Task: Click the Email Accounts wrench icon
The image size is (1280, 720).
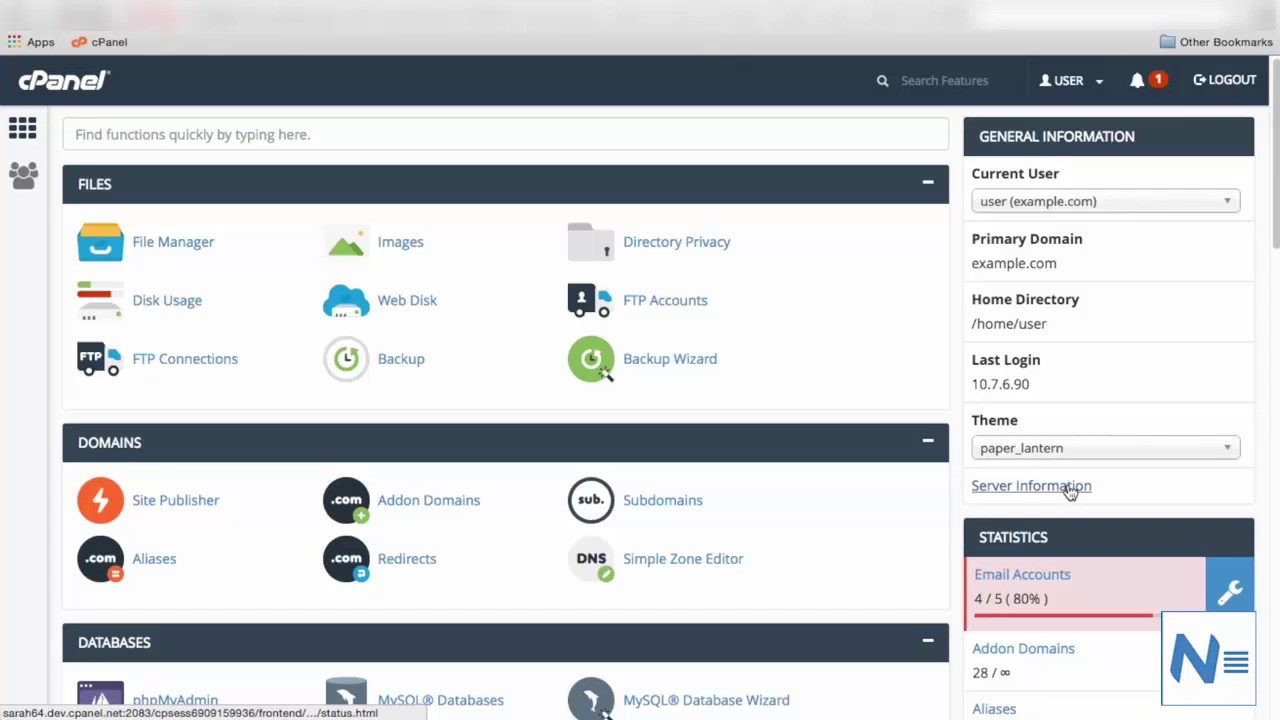Action: [x=1230, y=593]
